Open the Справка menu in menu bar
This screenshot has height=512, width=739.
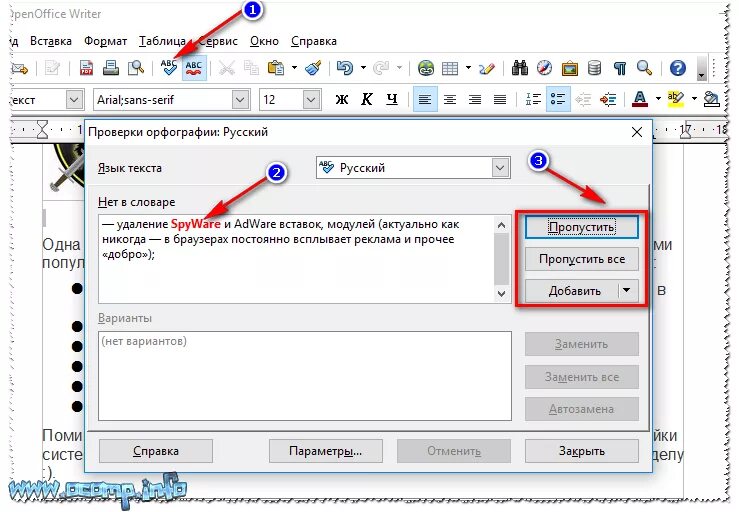(314, 41)
